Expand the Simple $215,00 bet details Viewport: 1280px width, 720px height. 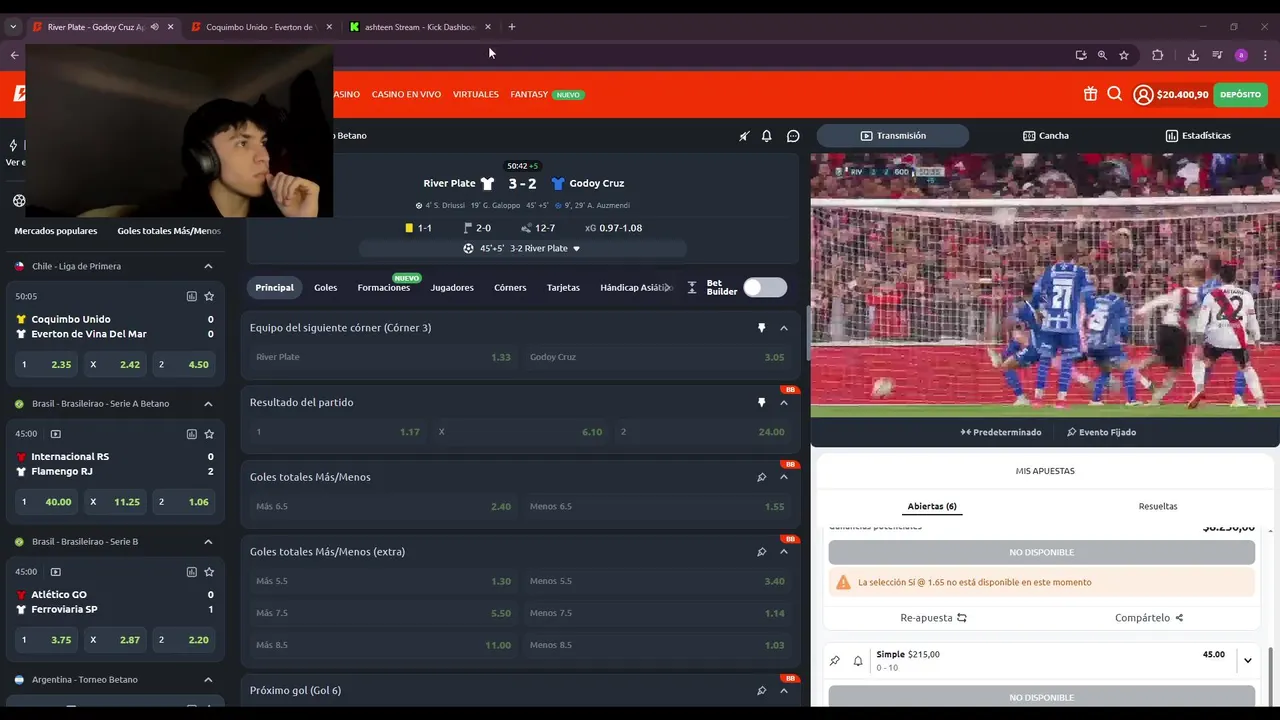[x=1247, y=660]
